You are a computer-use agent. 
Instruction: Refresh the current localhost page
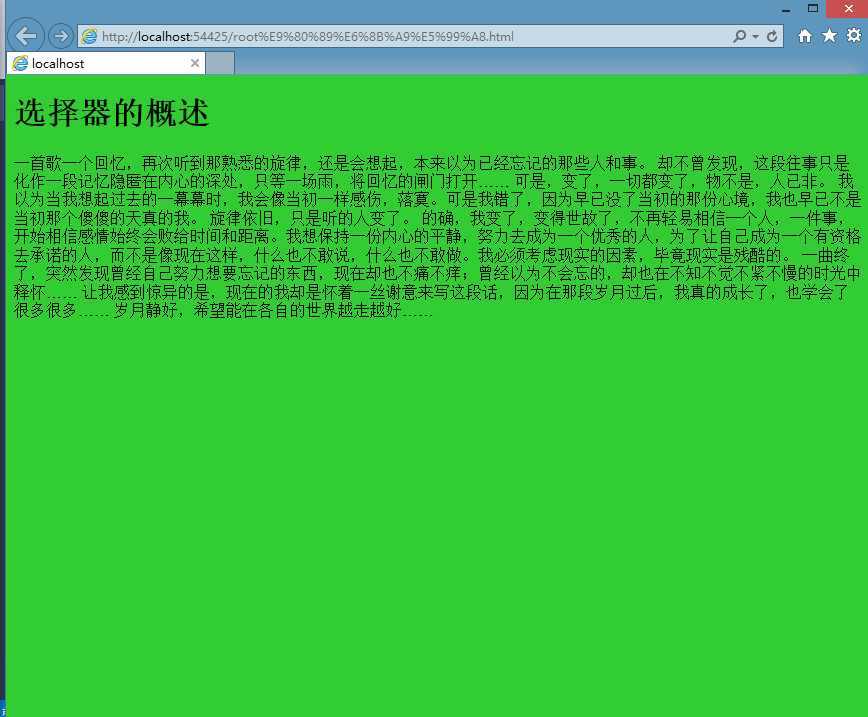click(772, 36)
